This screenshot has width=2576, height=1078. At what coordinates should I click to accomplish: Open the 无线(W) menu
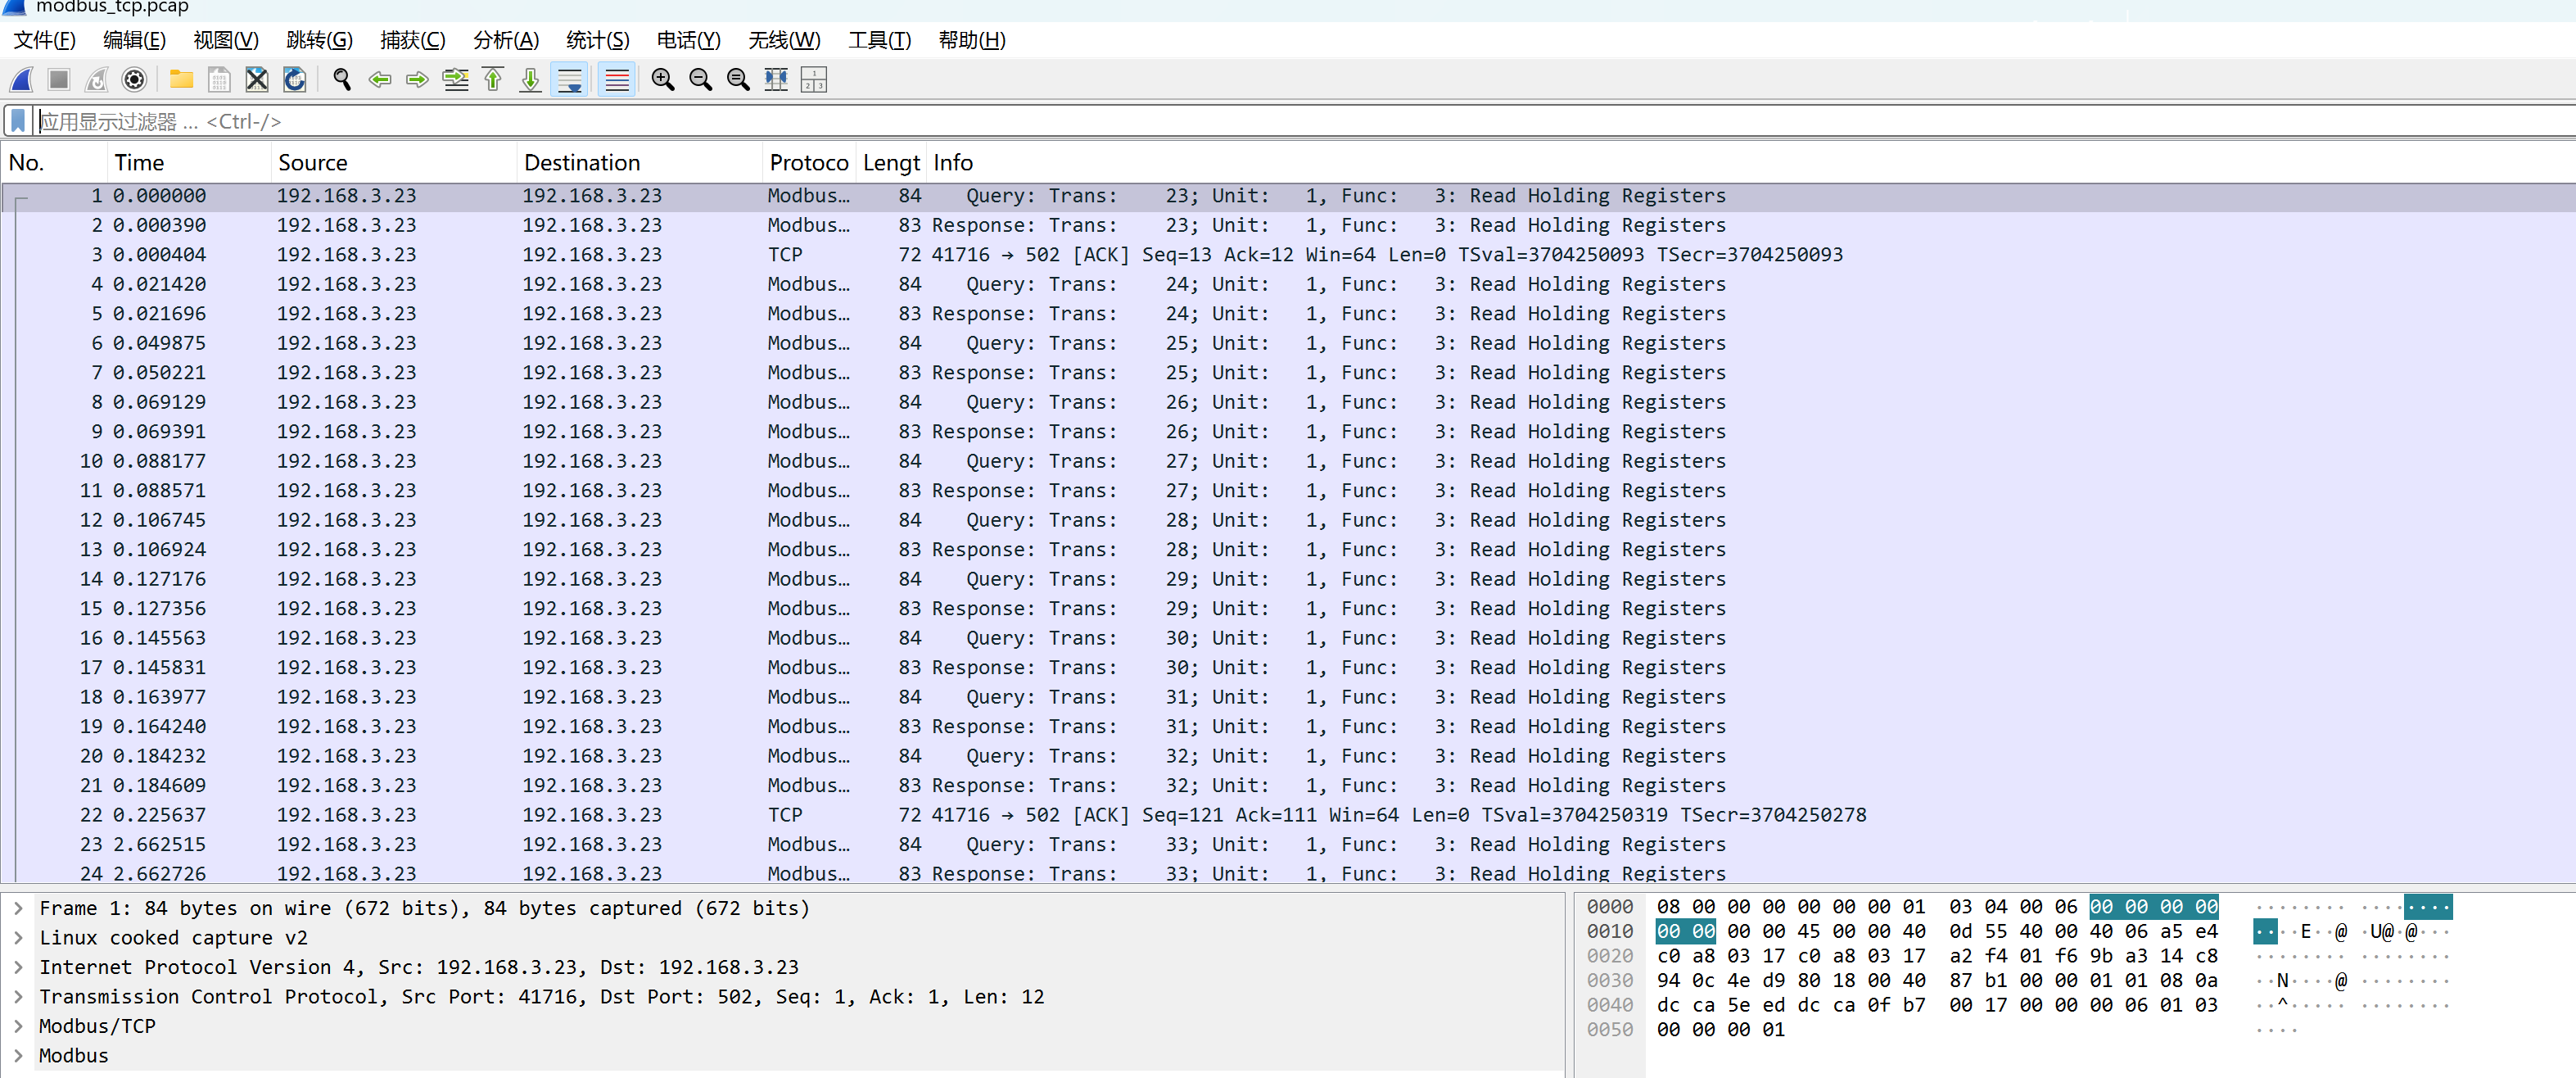[x=785, y=40]
